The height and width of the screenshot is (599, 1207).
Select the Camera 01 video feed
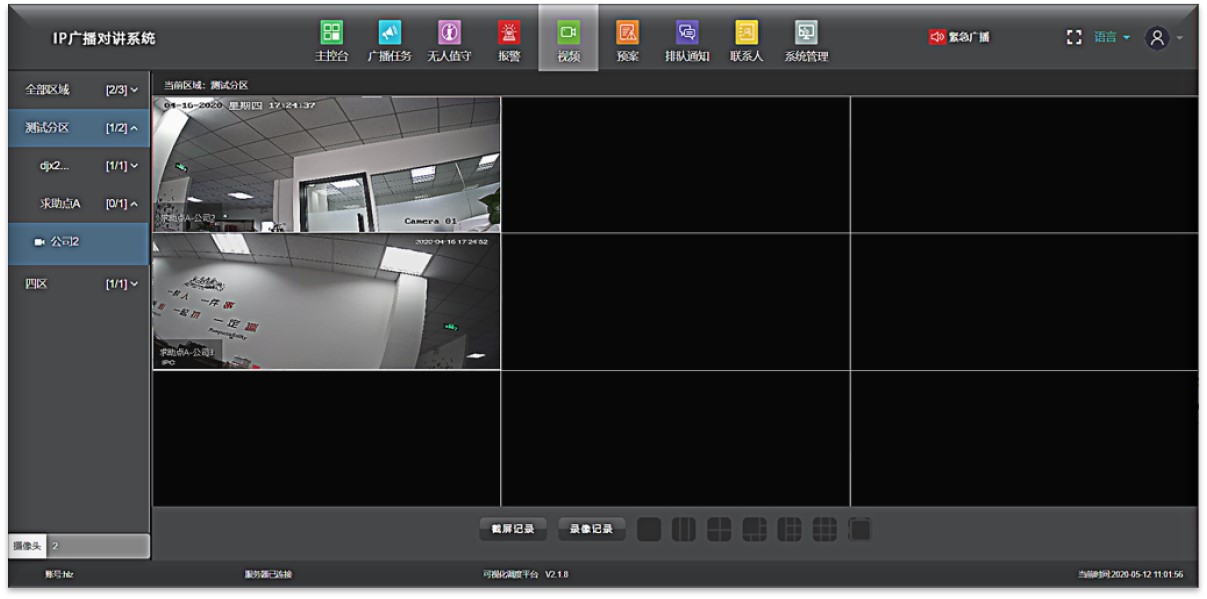pos(326,165)
